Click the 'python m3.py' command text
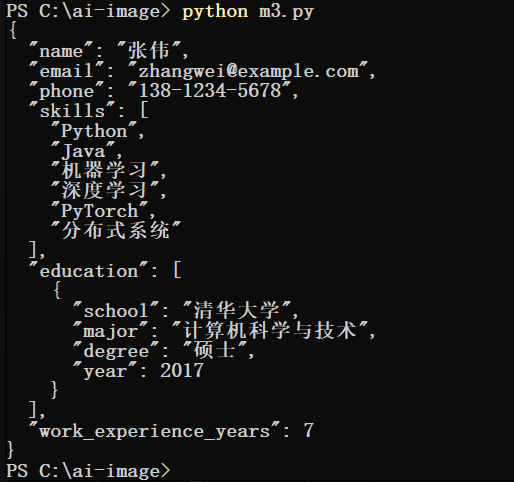 [248, 12]
